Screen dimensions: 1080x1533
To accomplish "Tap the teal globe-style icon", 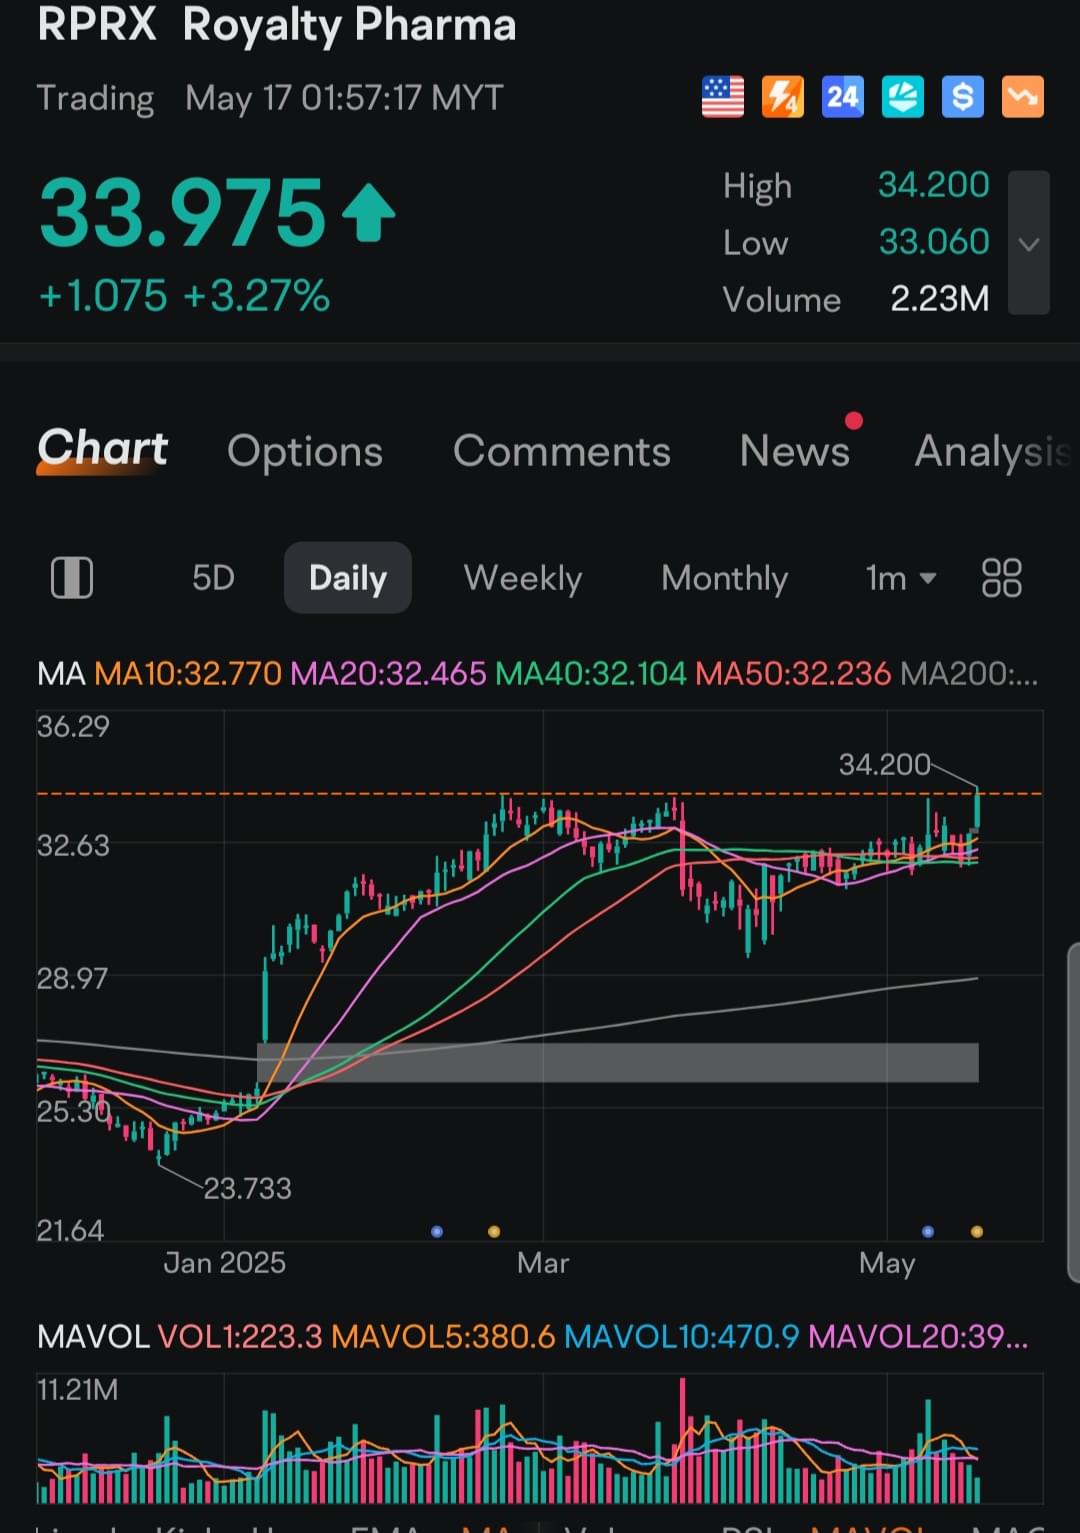I will pyautogui.click(x=903, y=97).
